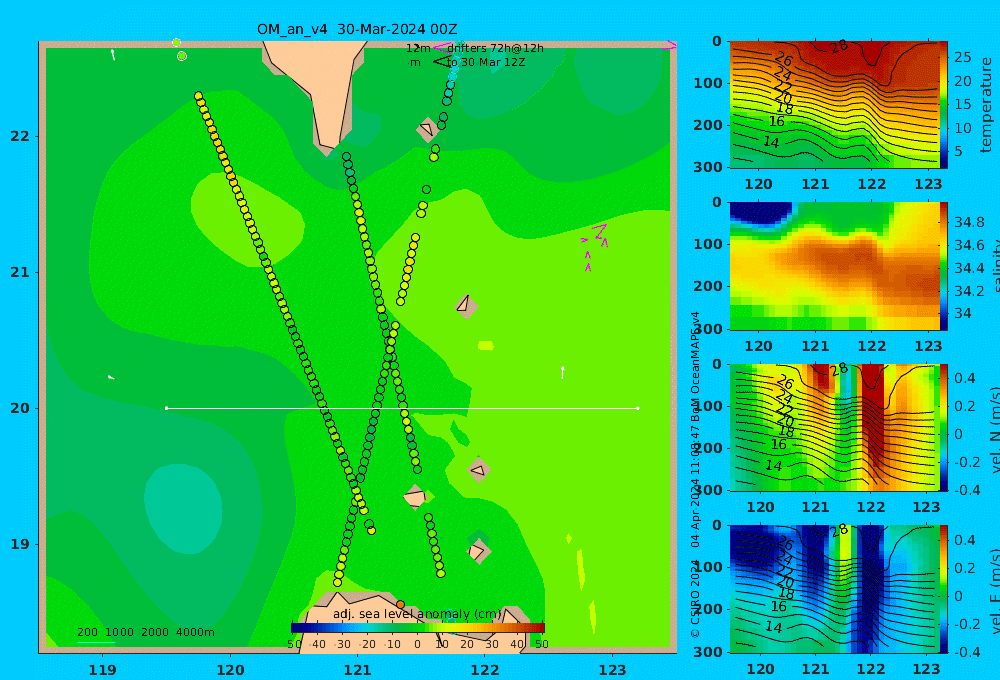The width and height of the screenshot is (1000, 680).
Task: Click longitude label 123 on the main map
Action: [613, 670]
